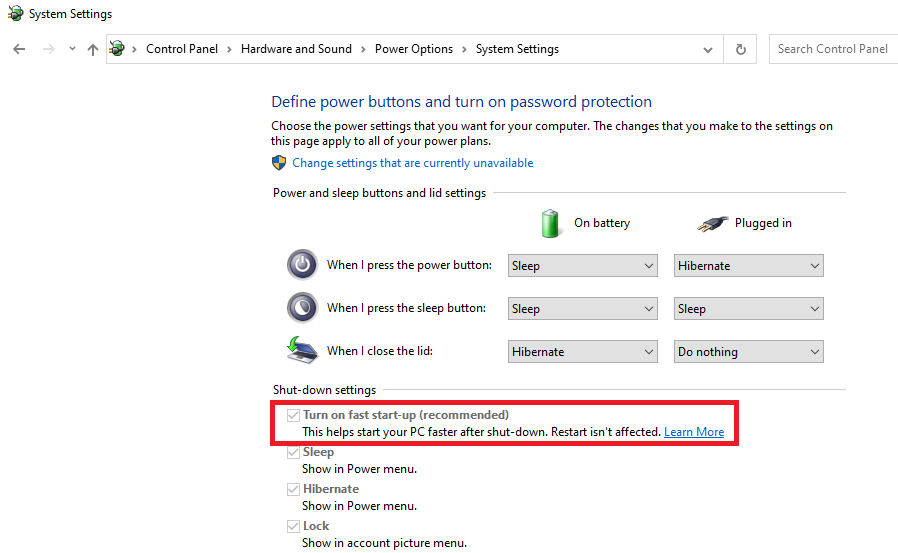Click the Back navigation arrow

click(x=19, y=49)
